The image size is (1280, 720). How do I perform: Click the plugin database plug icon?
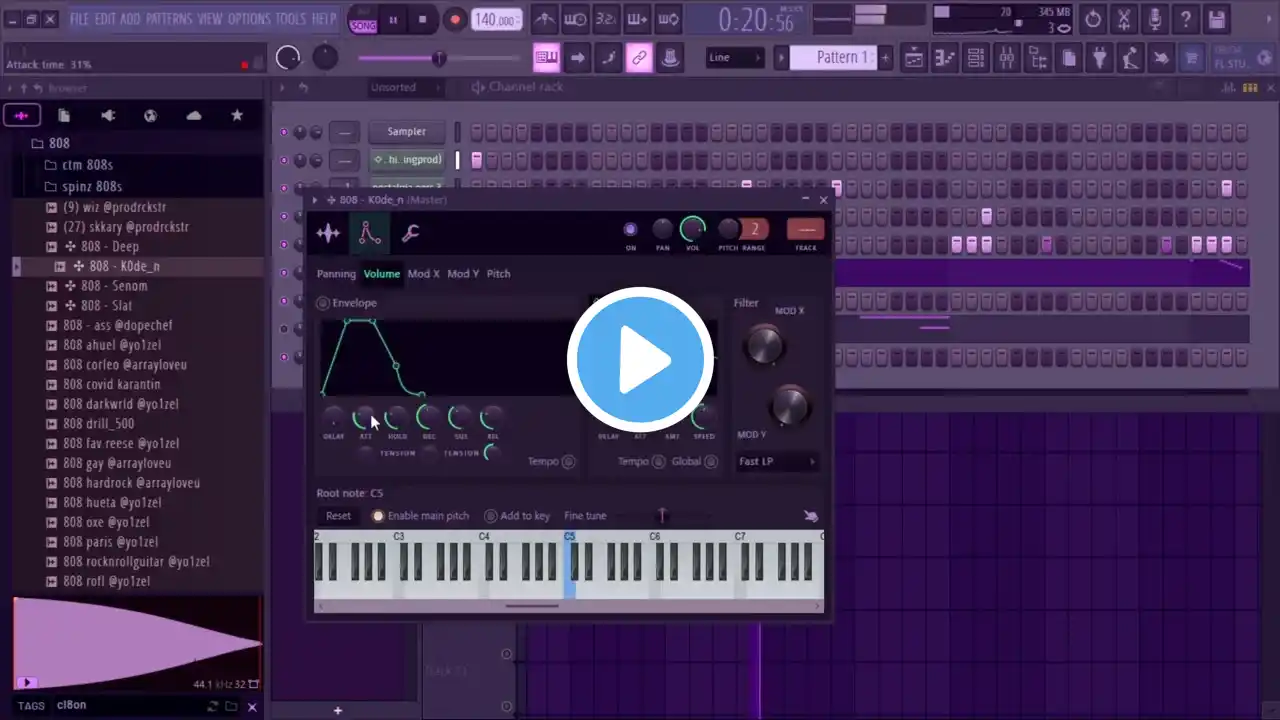click(1100, 58)
